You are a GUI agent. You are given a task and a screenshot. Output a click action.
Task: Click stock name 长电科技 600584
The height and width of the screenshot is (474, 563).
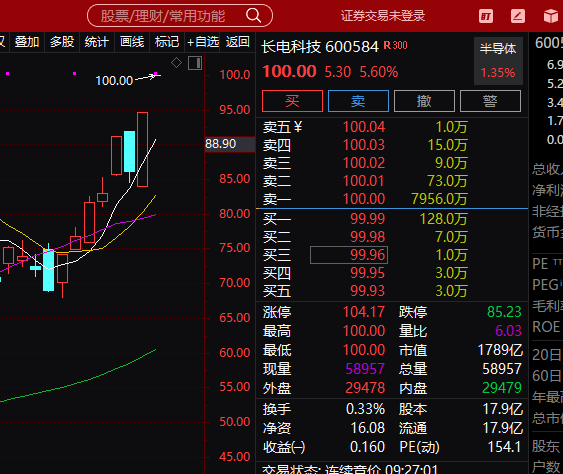point(320,47)
